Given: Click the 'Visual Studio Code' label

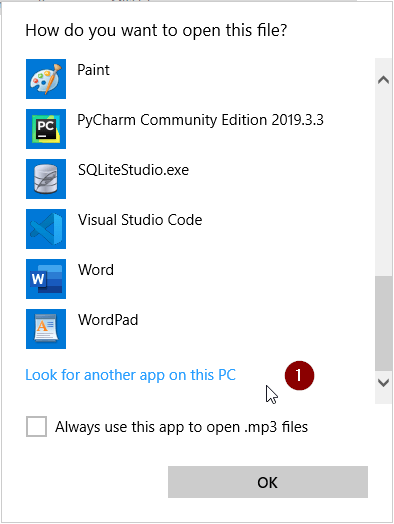Looking at the screenshot, I should click(140, 220).
